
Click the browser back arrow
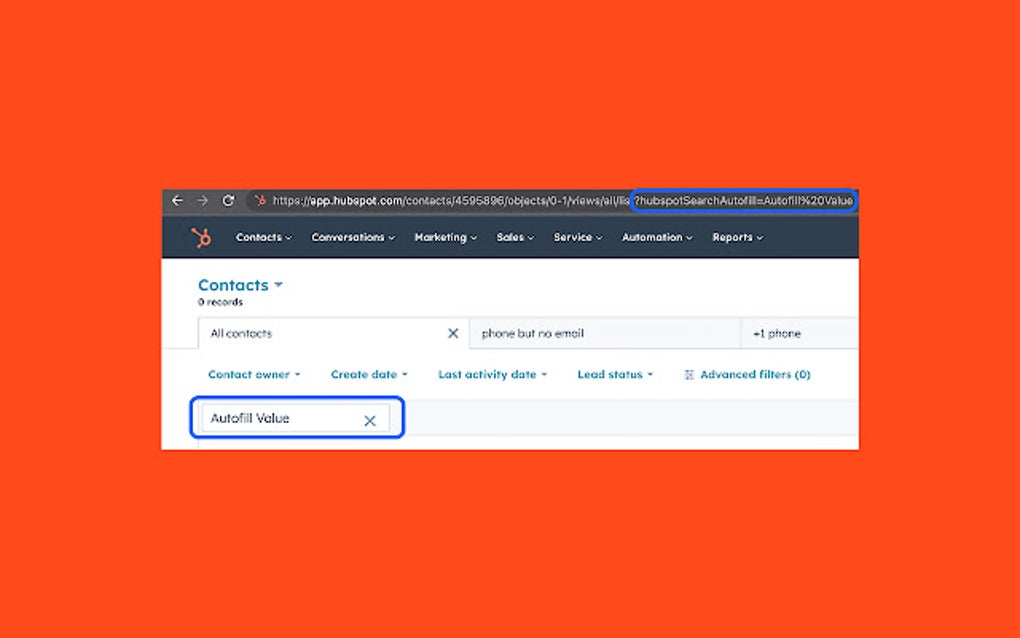(178, 200)
